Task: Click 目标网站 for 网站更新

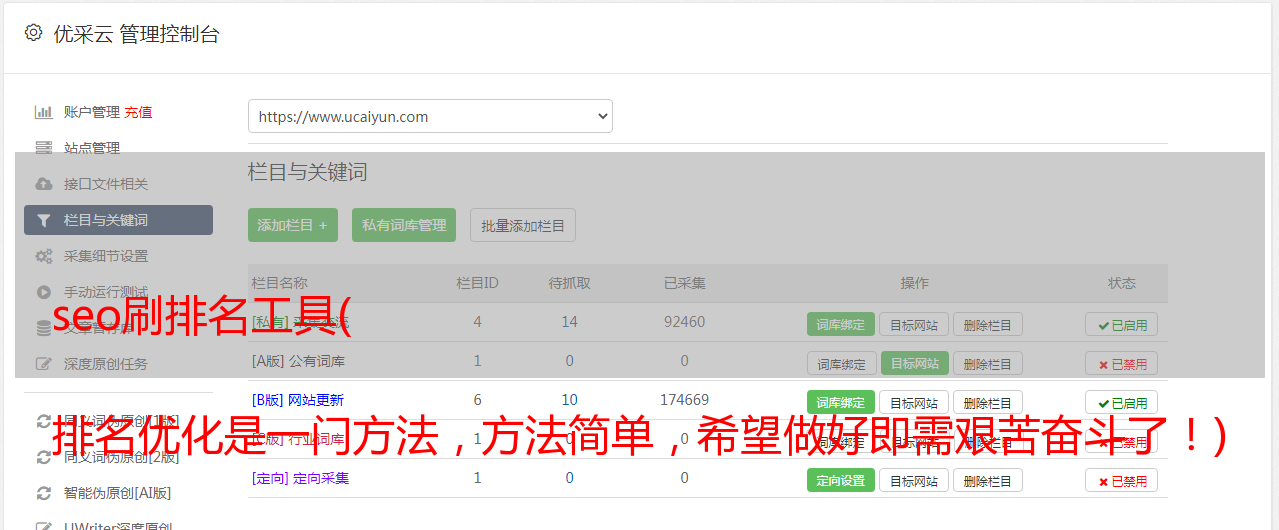Action: [x=914, y=402]
